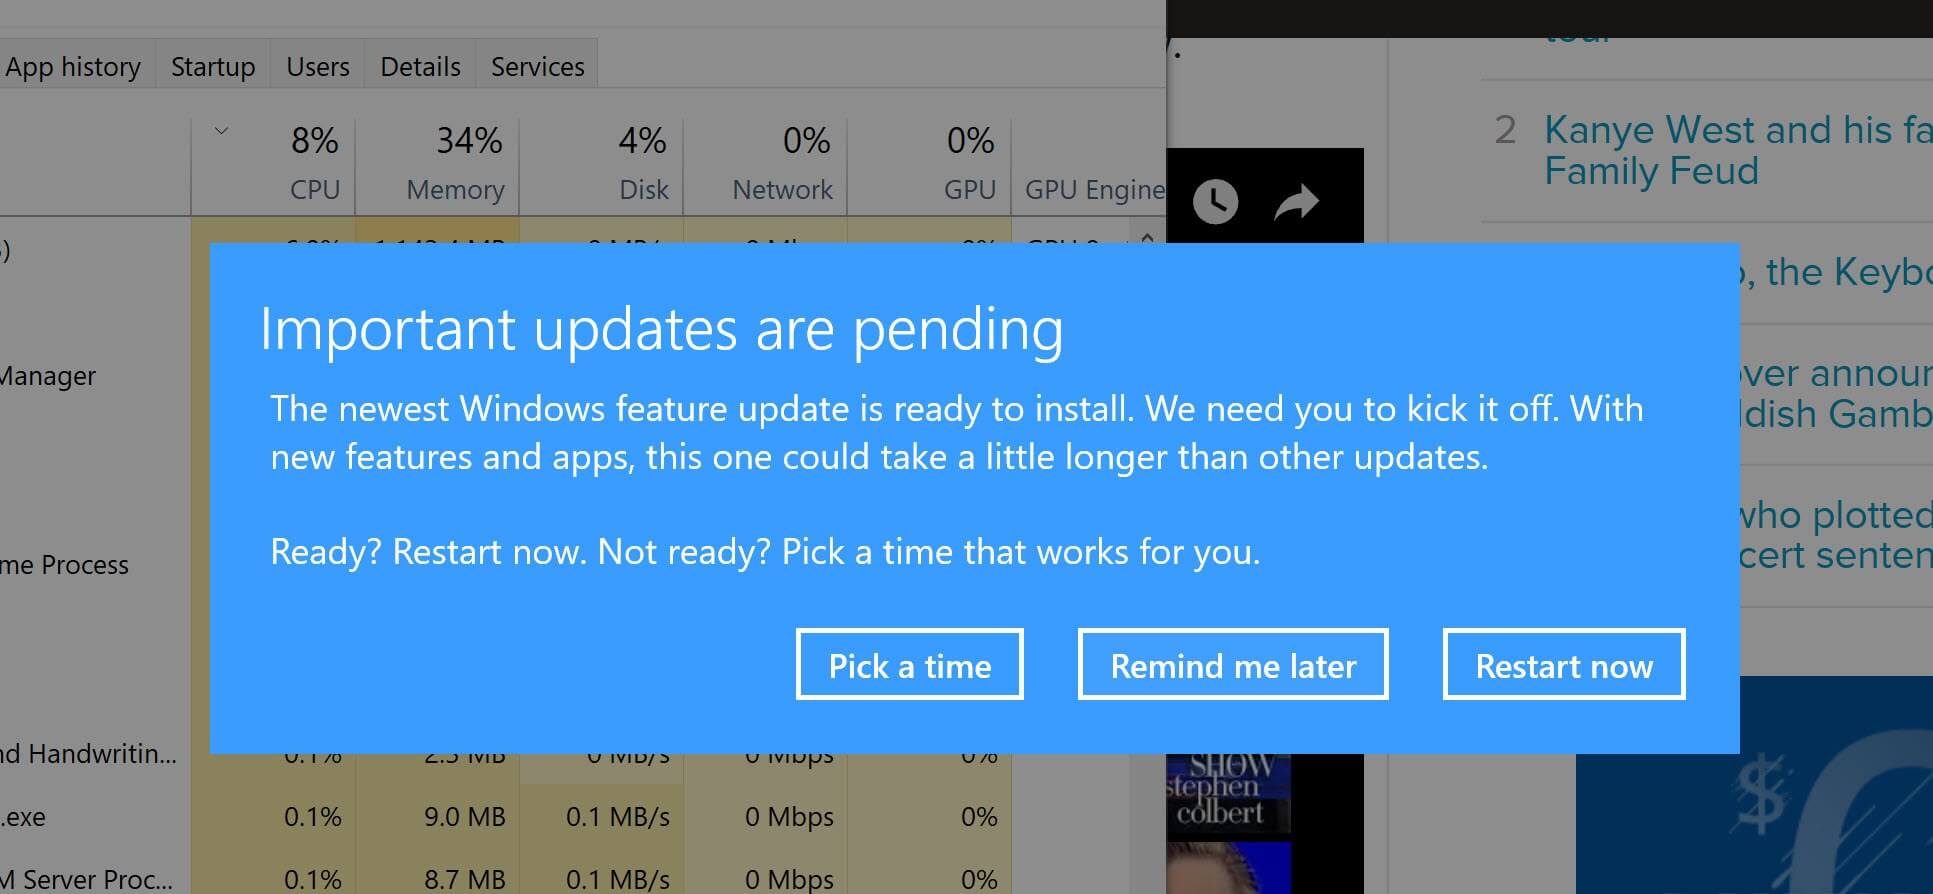Select the Details tab

tap(420, 66)
